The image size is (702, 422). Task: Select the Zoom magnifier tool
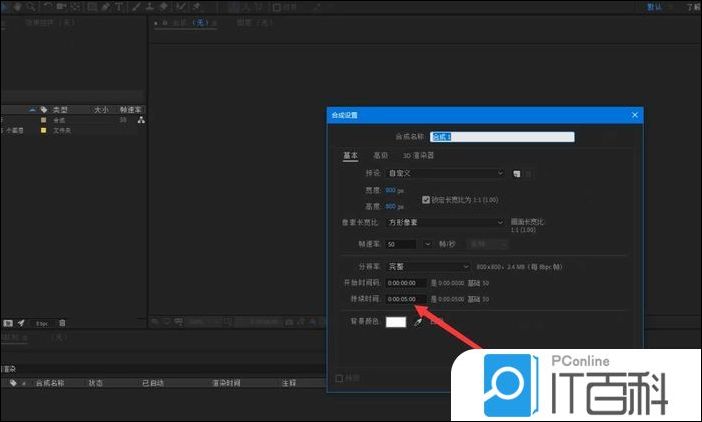coord(32,6)
